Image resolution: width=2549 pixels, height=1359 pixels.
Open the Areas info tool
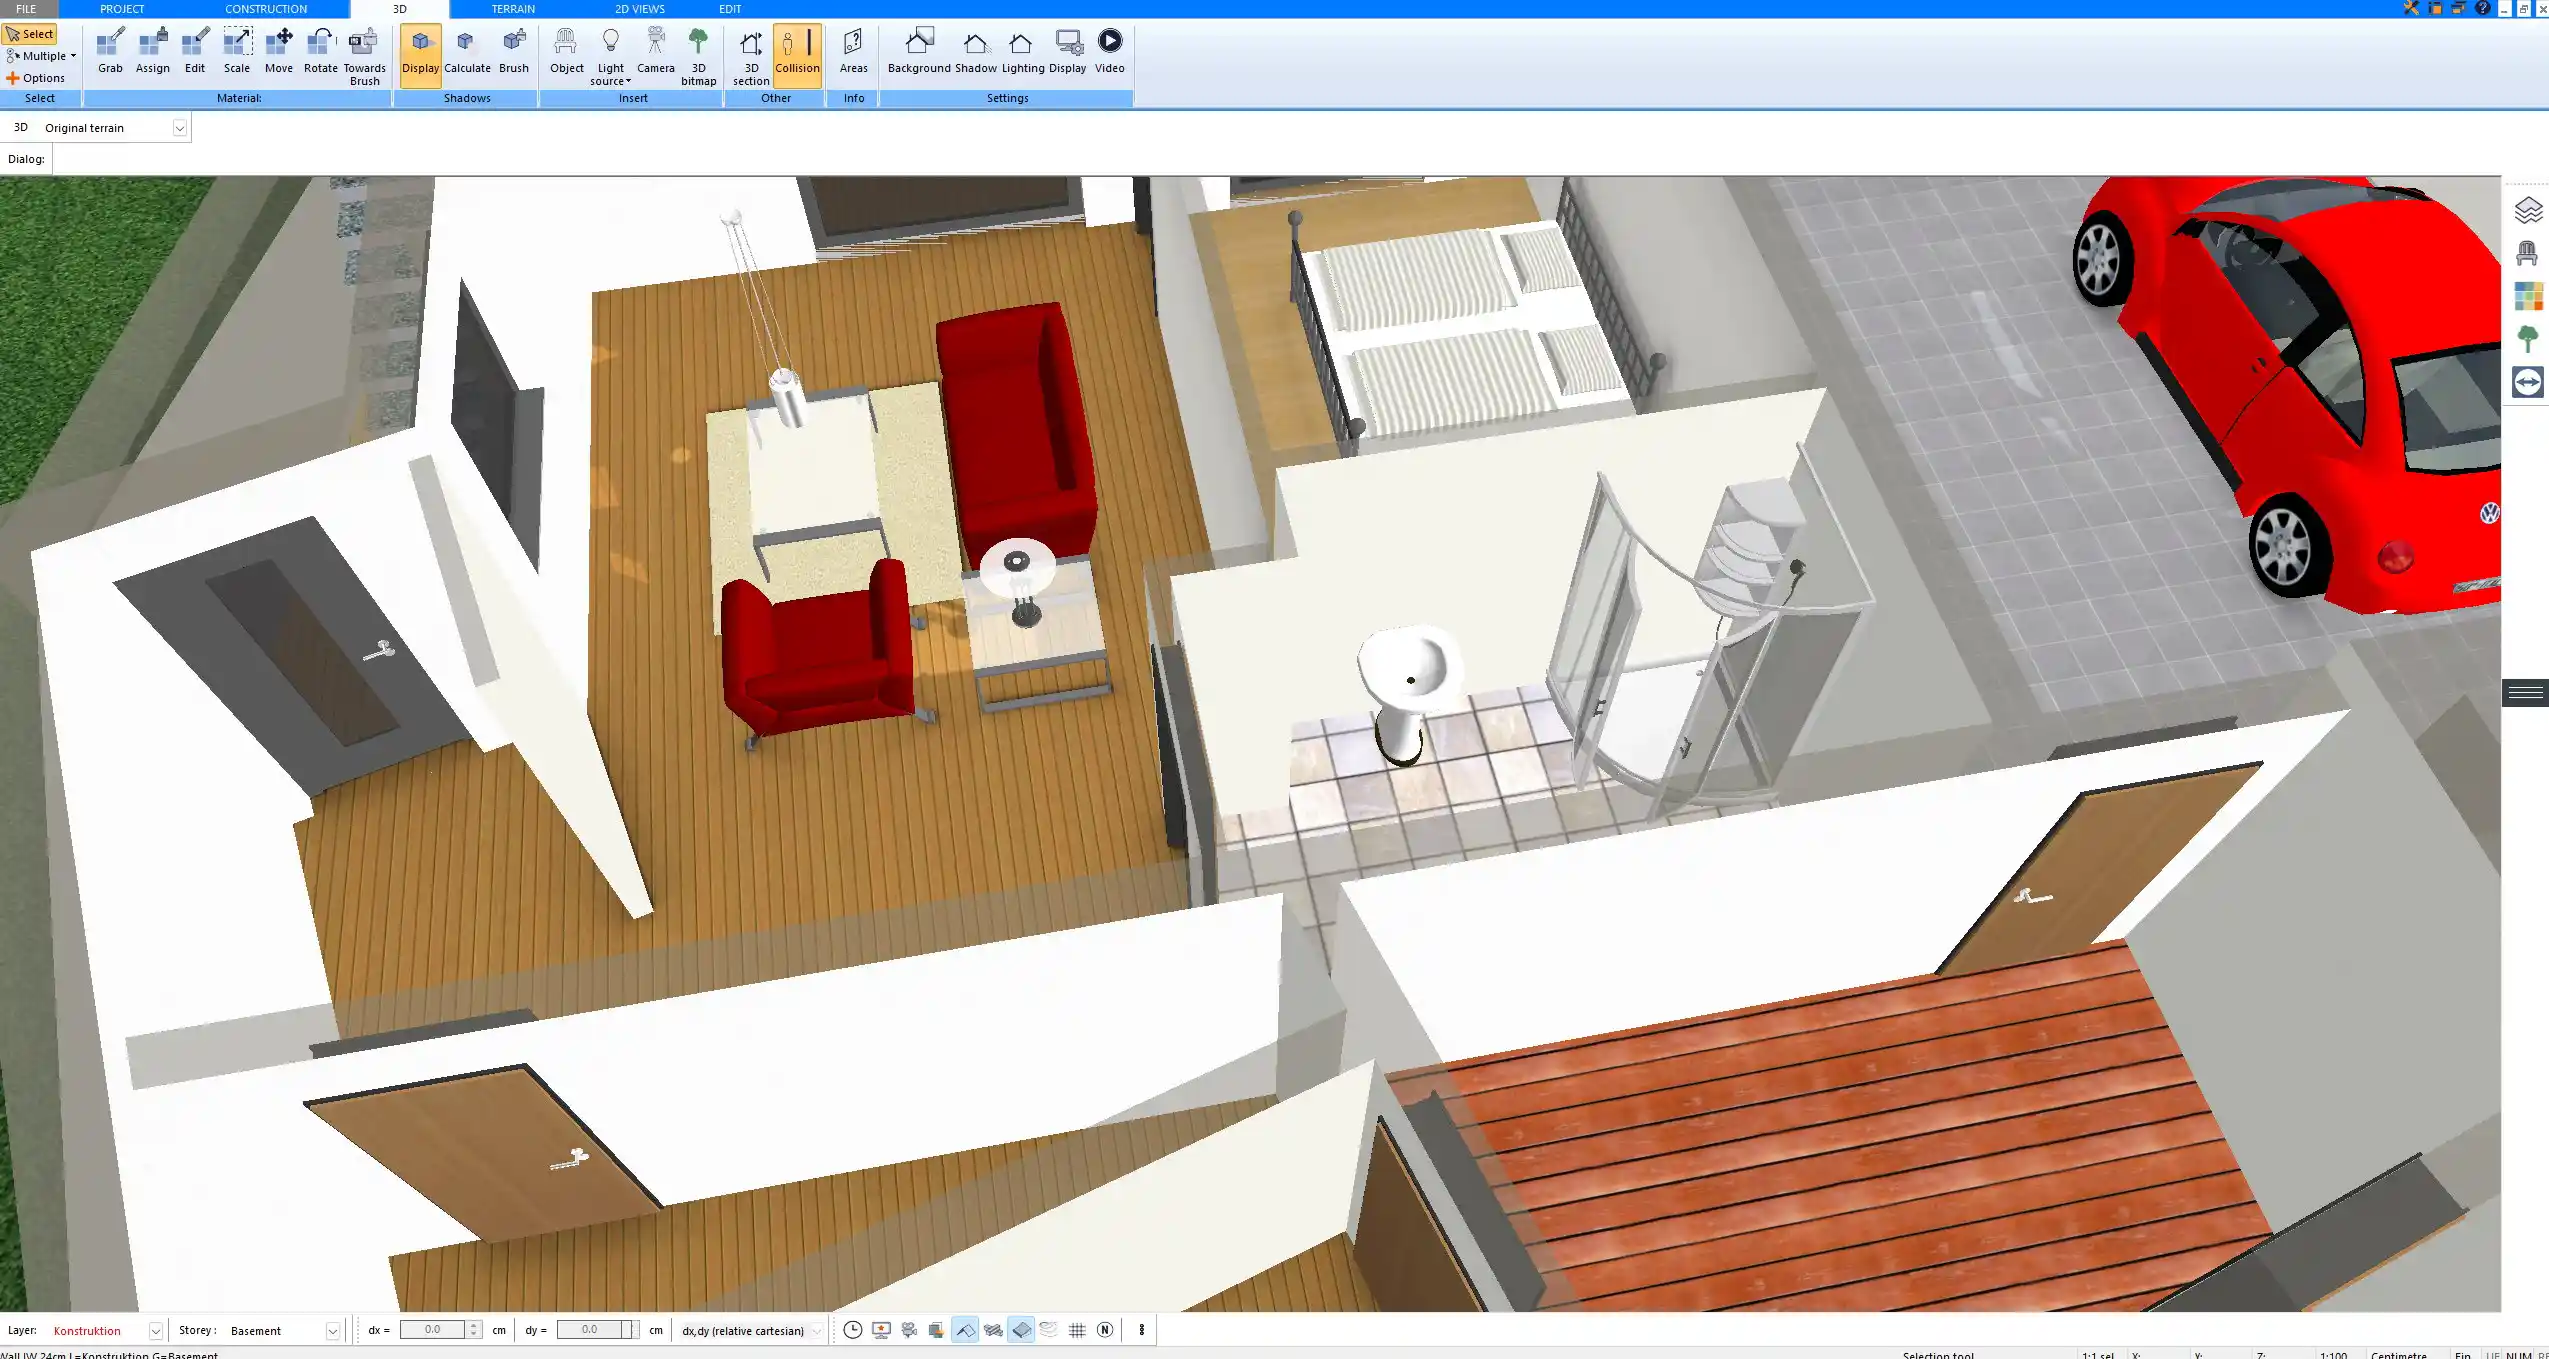tap(853, 51)
